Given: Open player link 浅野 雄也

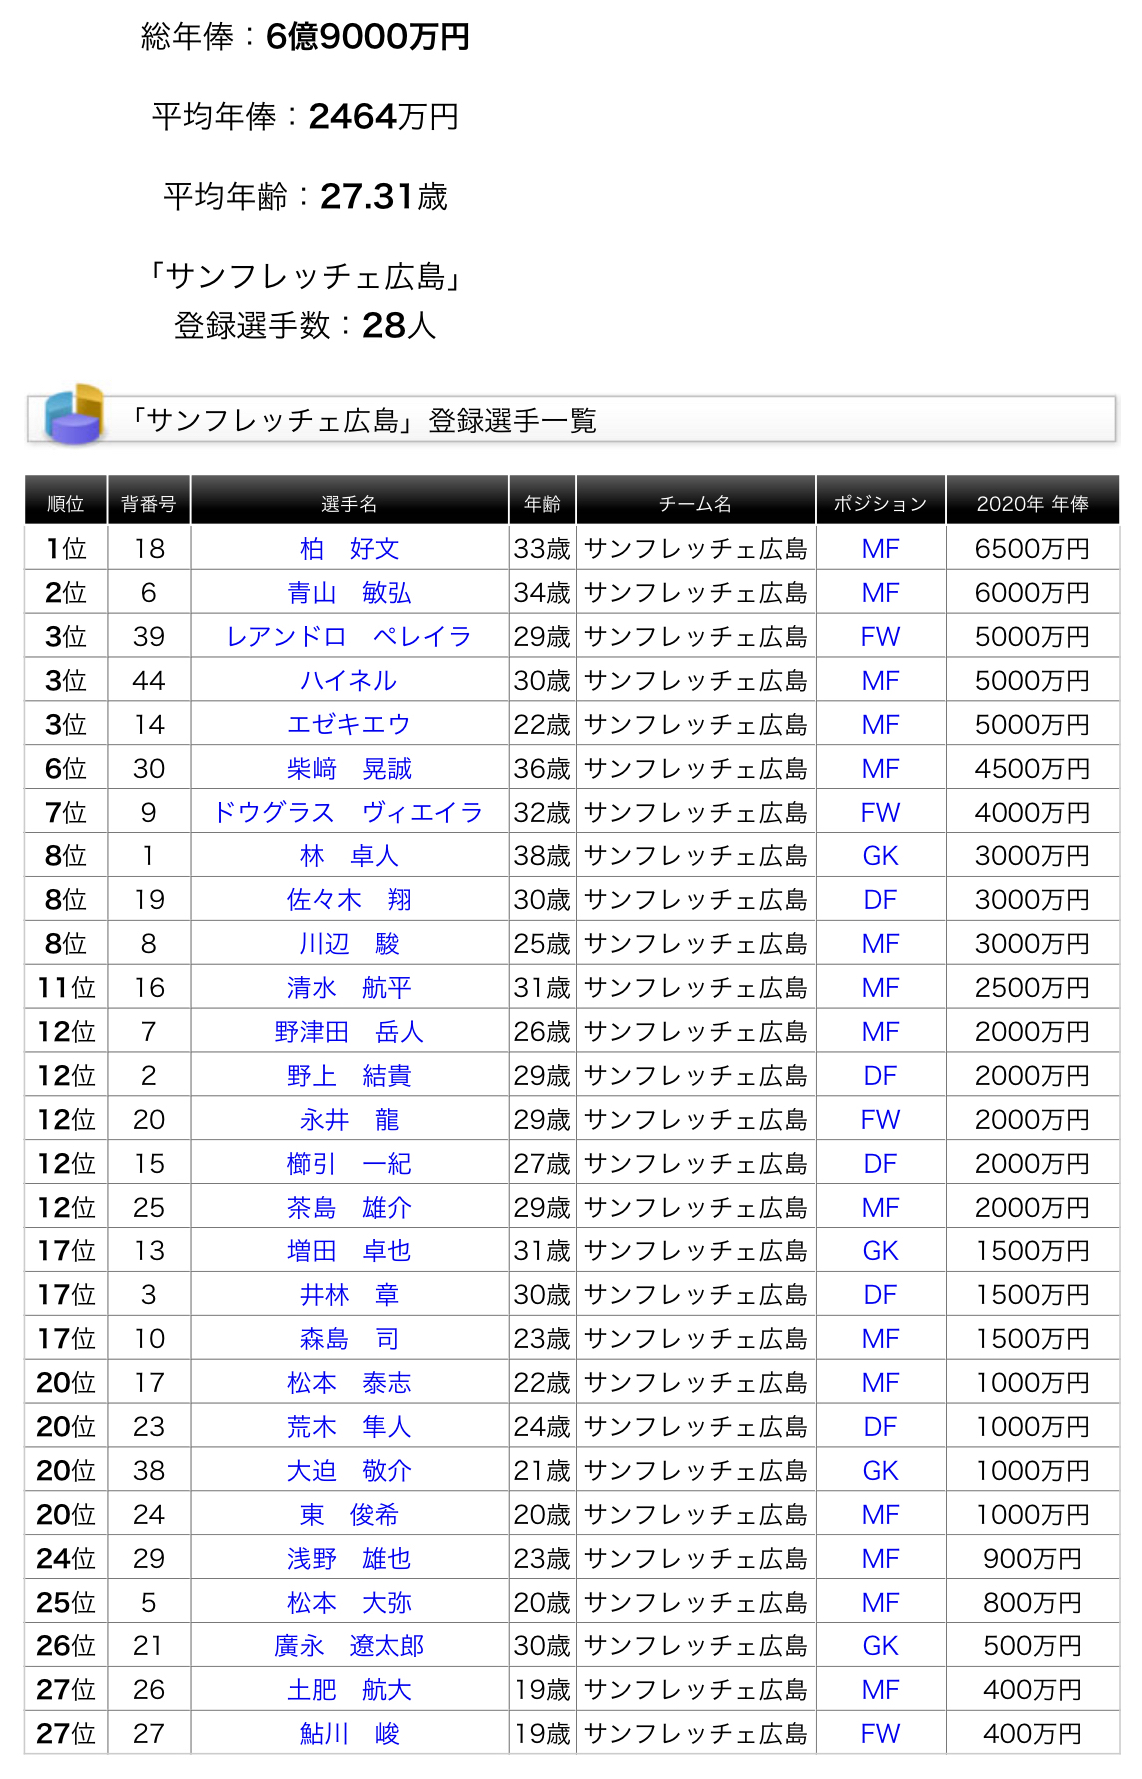Looking at the screenshot, I should (x=349, y=1559).
